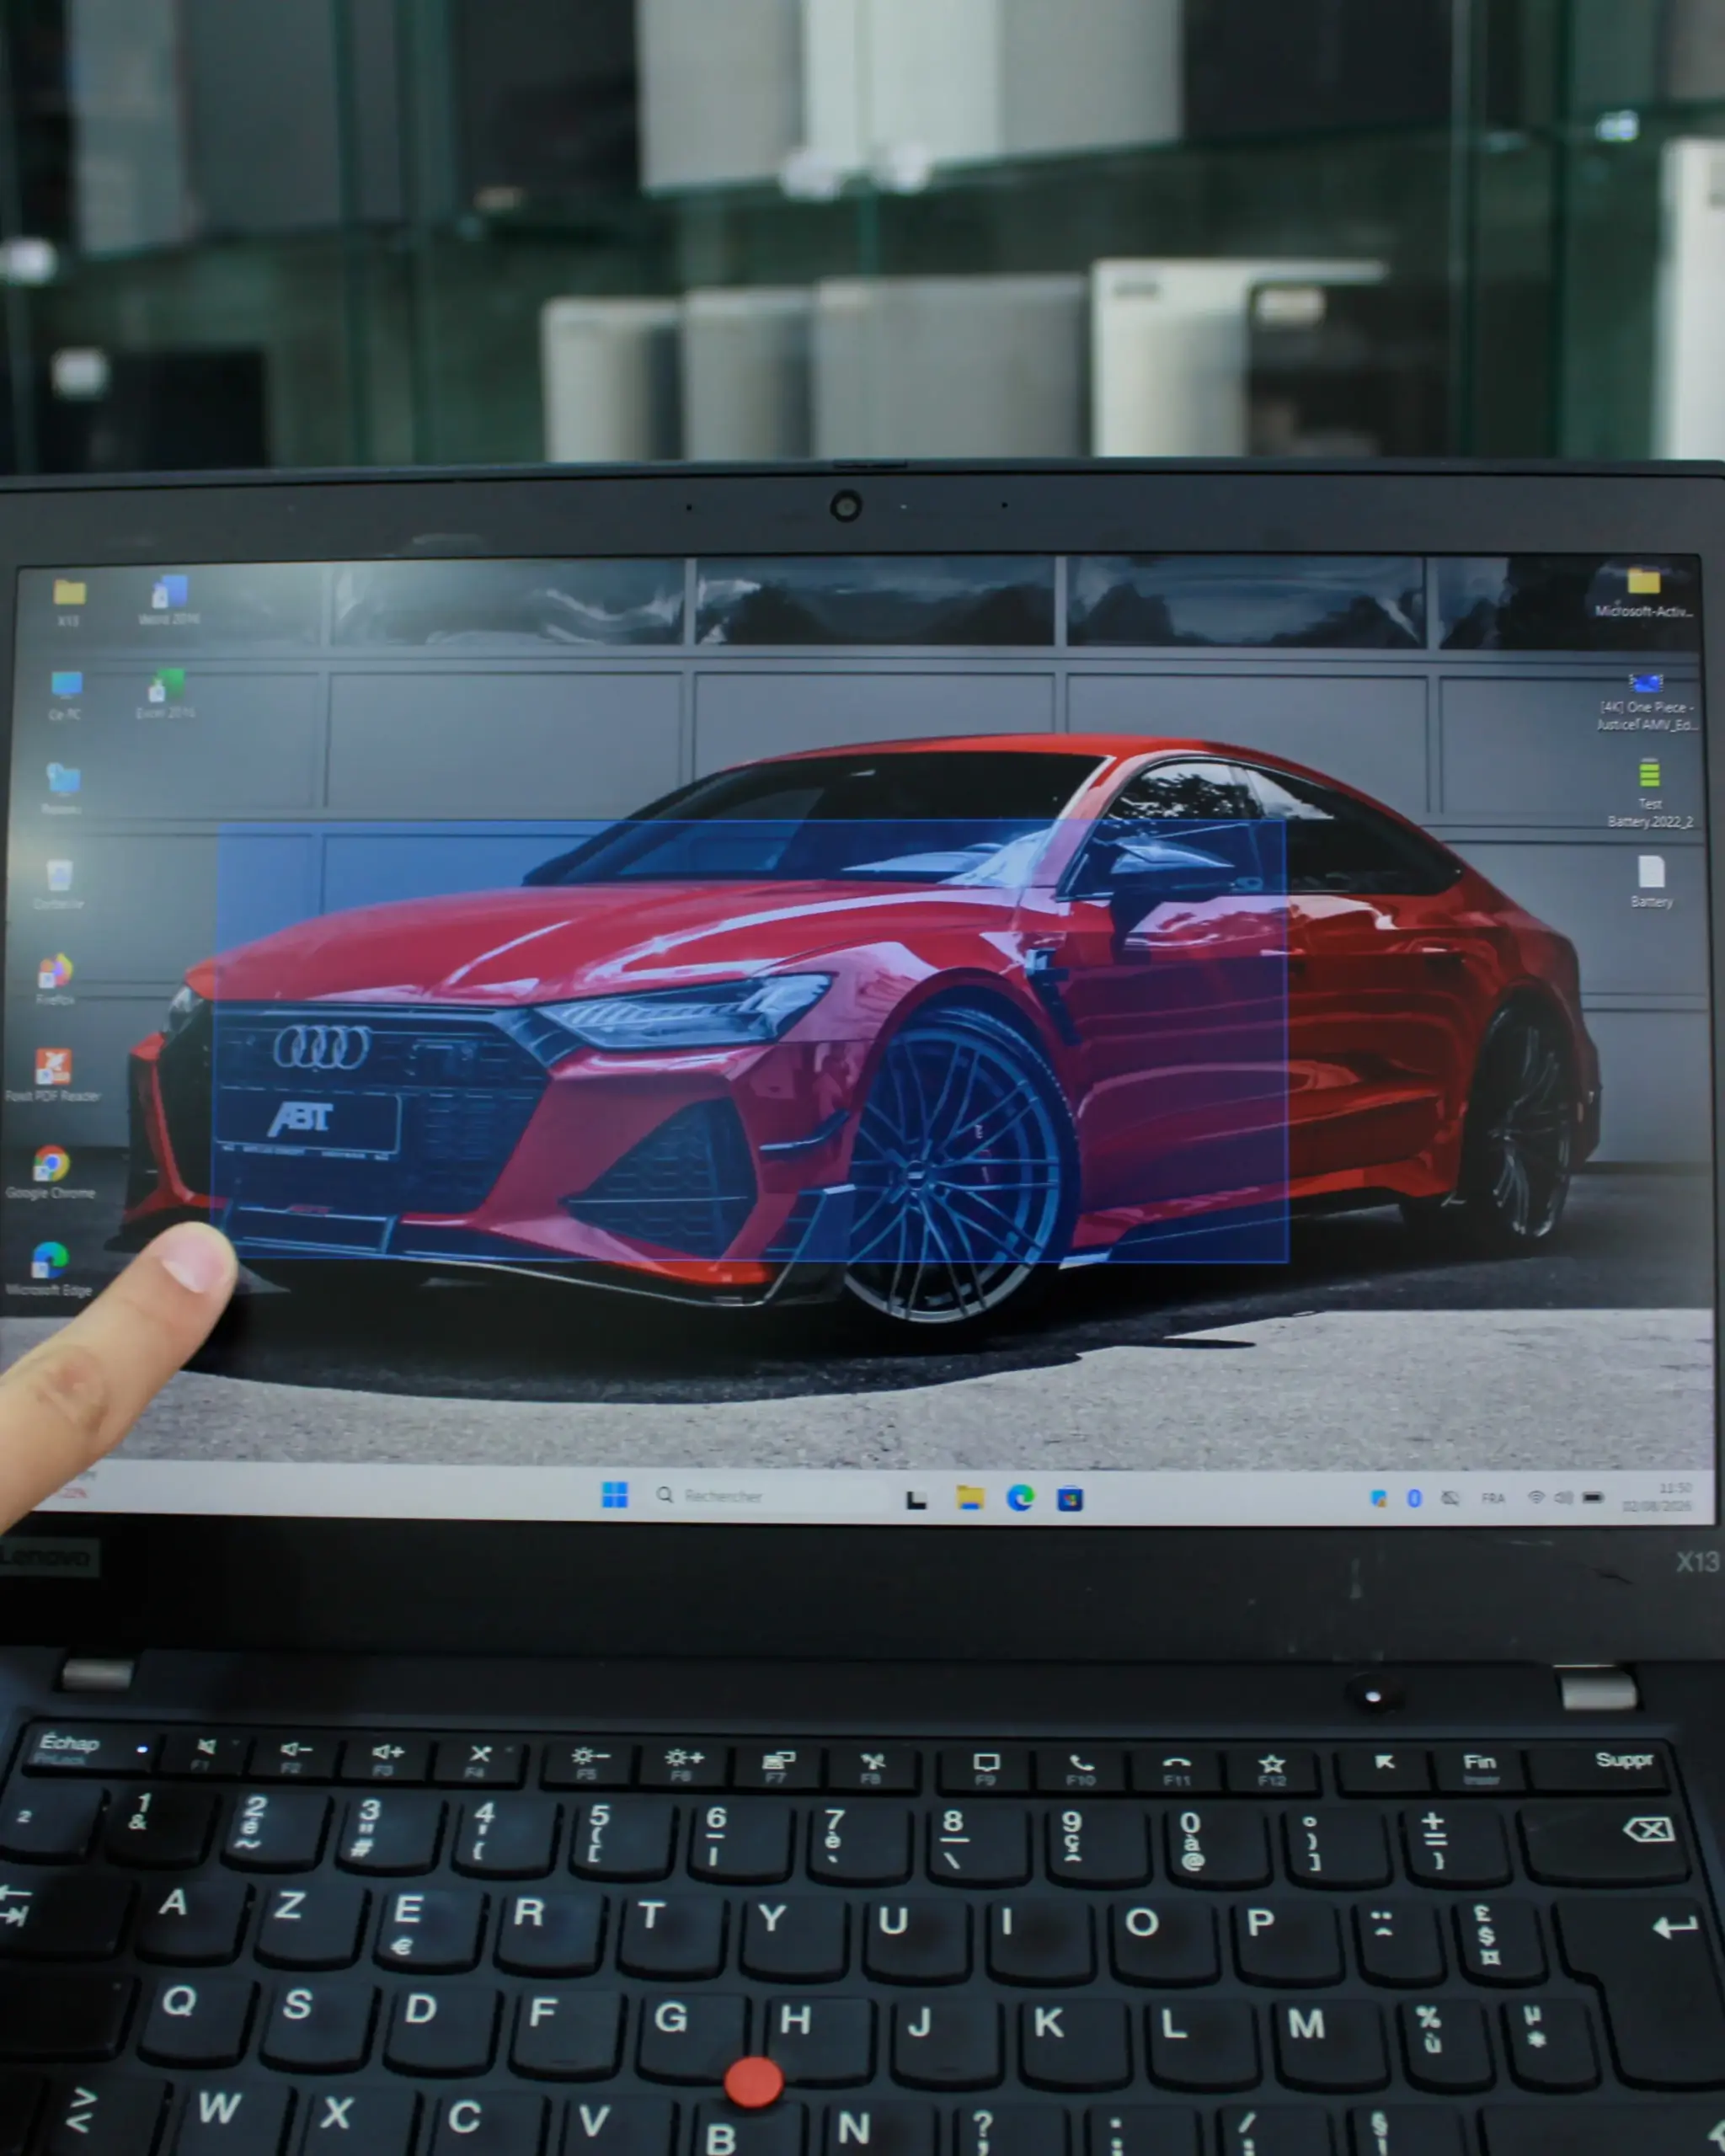Open File Explorer from the taskbar

pyautogui.click(x=969, y=1497)
